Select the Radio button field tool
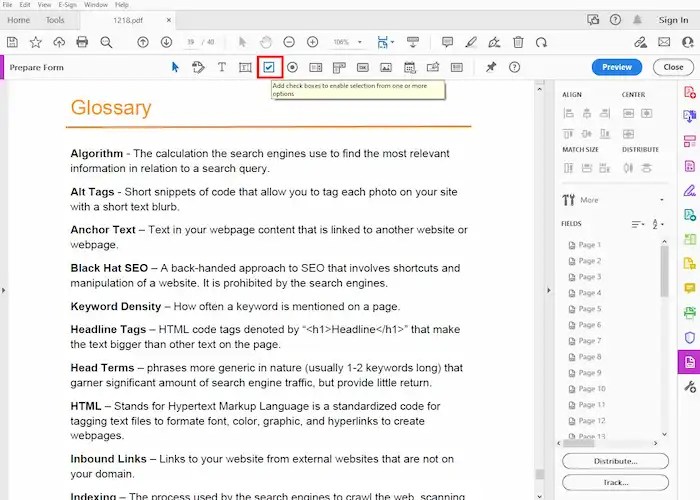The width and height of the screenshot is (700, 500). [x=292, y=67]
